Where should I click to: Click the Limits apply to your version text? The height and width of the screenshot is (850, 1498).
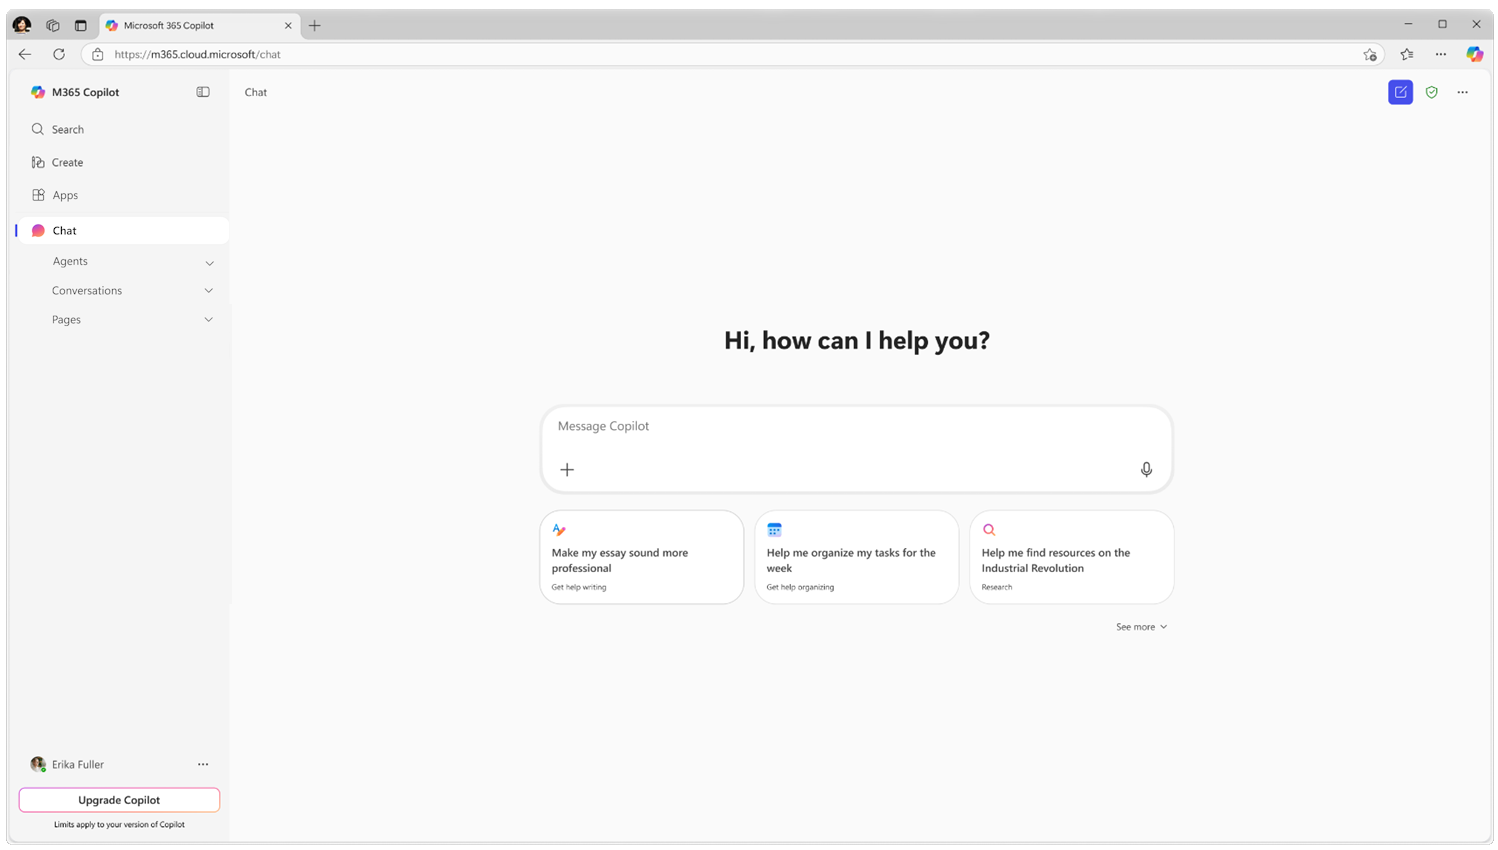(119, 825)
